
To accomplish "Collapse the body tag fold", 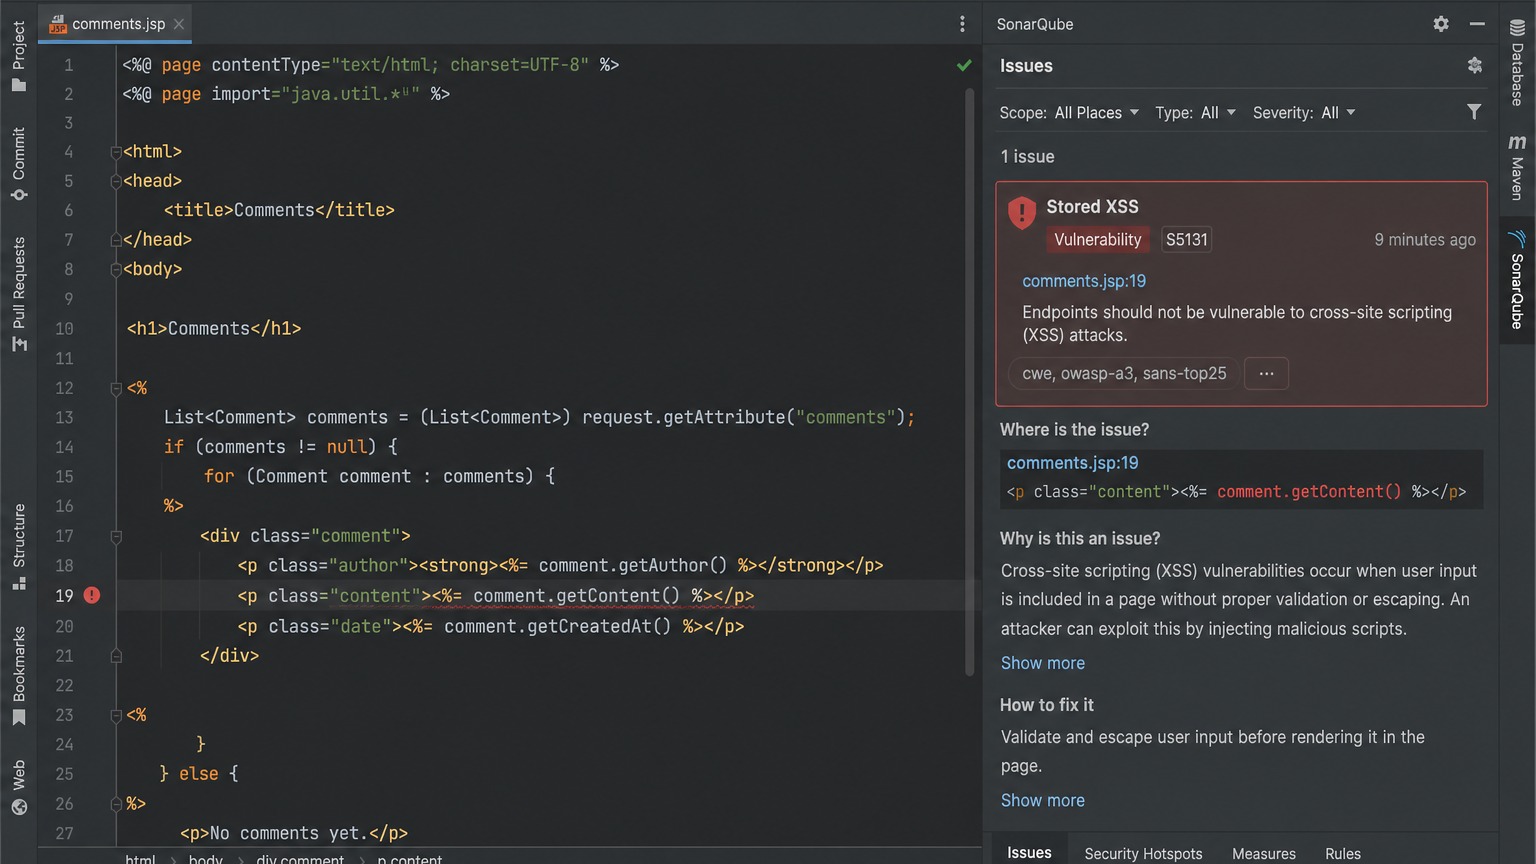I will (116, 269).
